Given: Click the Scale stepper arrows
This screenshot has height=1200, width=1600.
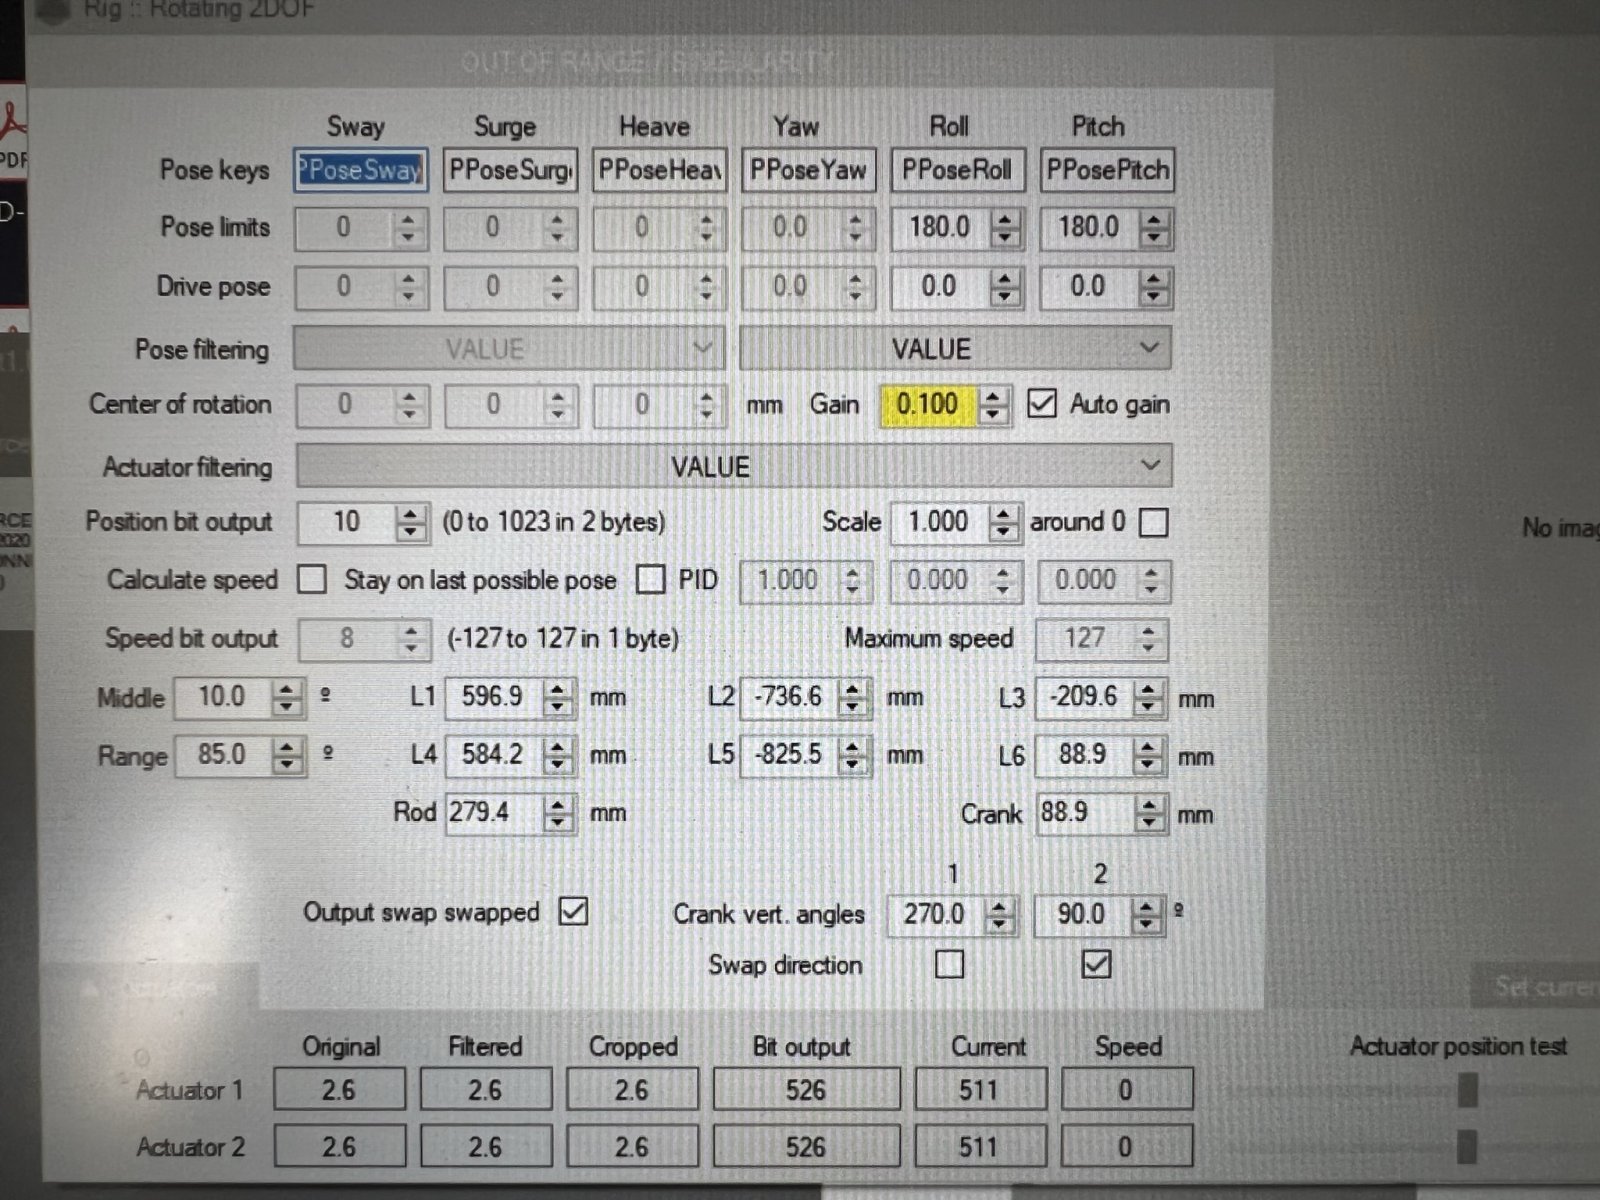Looking at the screenshot, I should pyautogui.click(x=1003, y=522).
